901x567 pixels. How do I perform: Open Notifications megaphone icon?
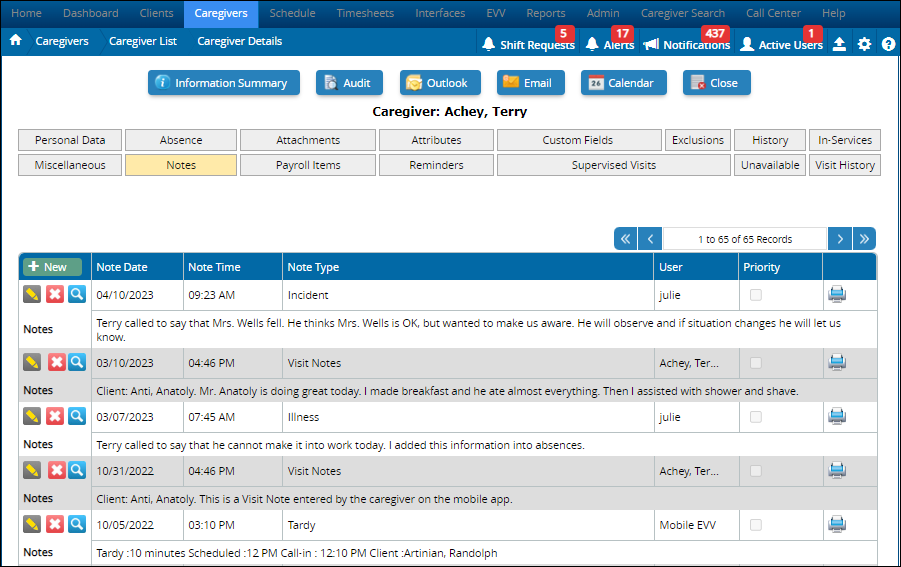(x=651, y=44)
